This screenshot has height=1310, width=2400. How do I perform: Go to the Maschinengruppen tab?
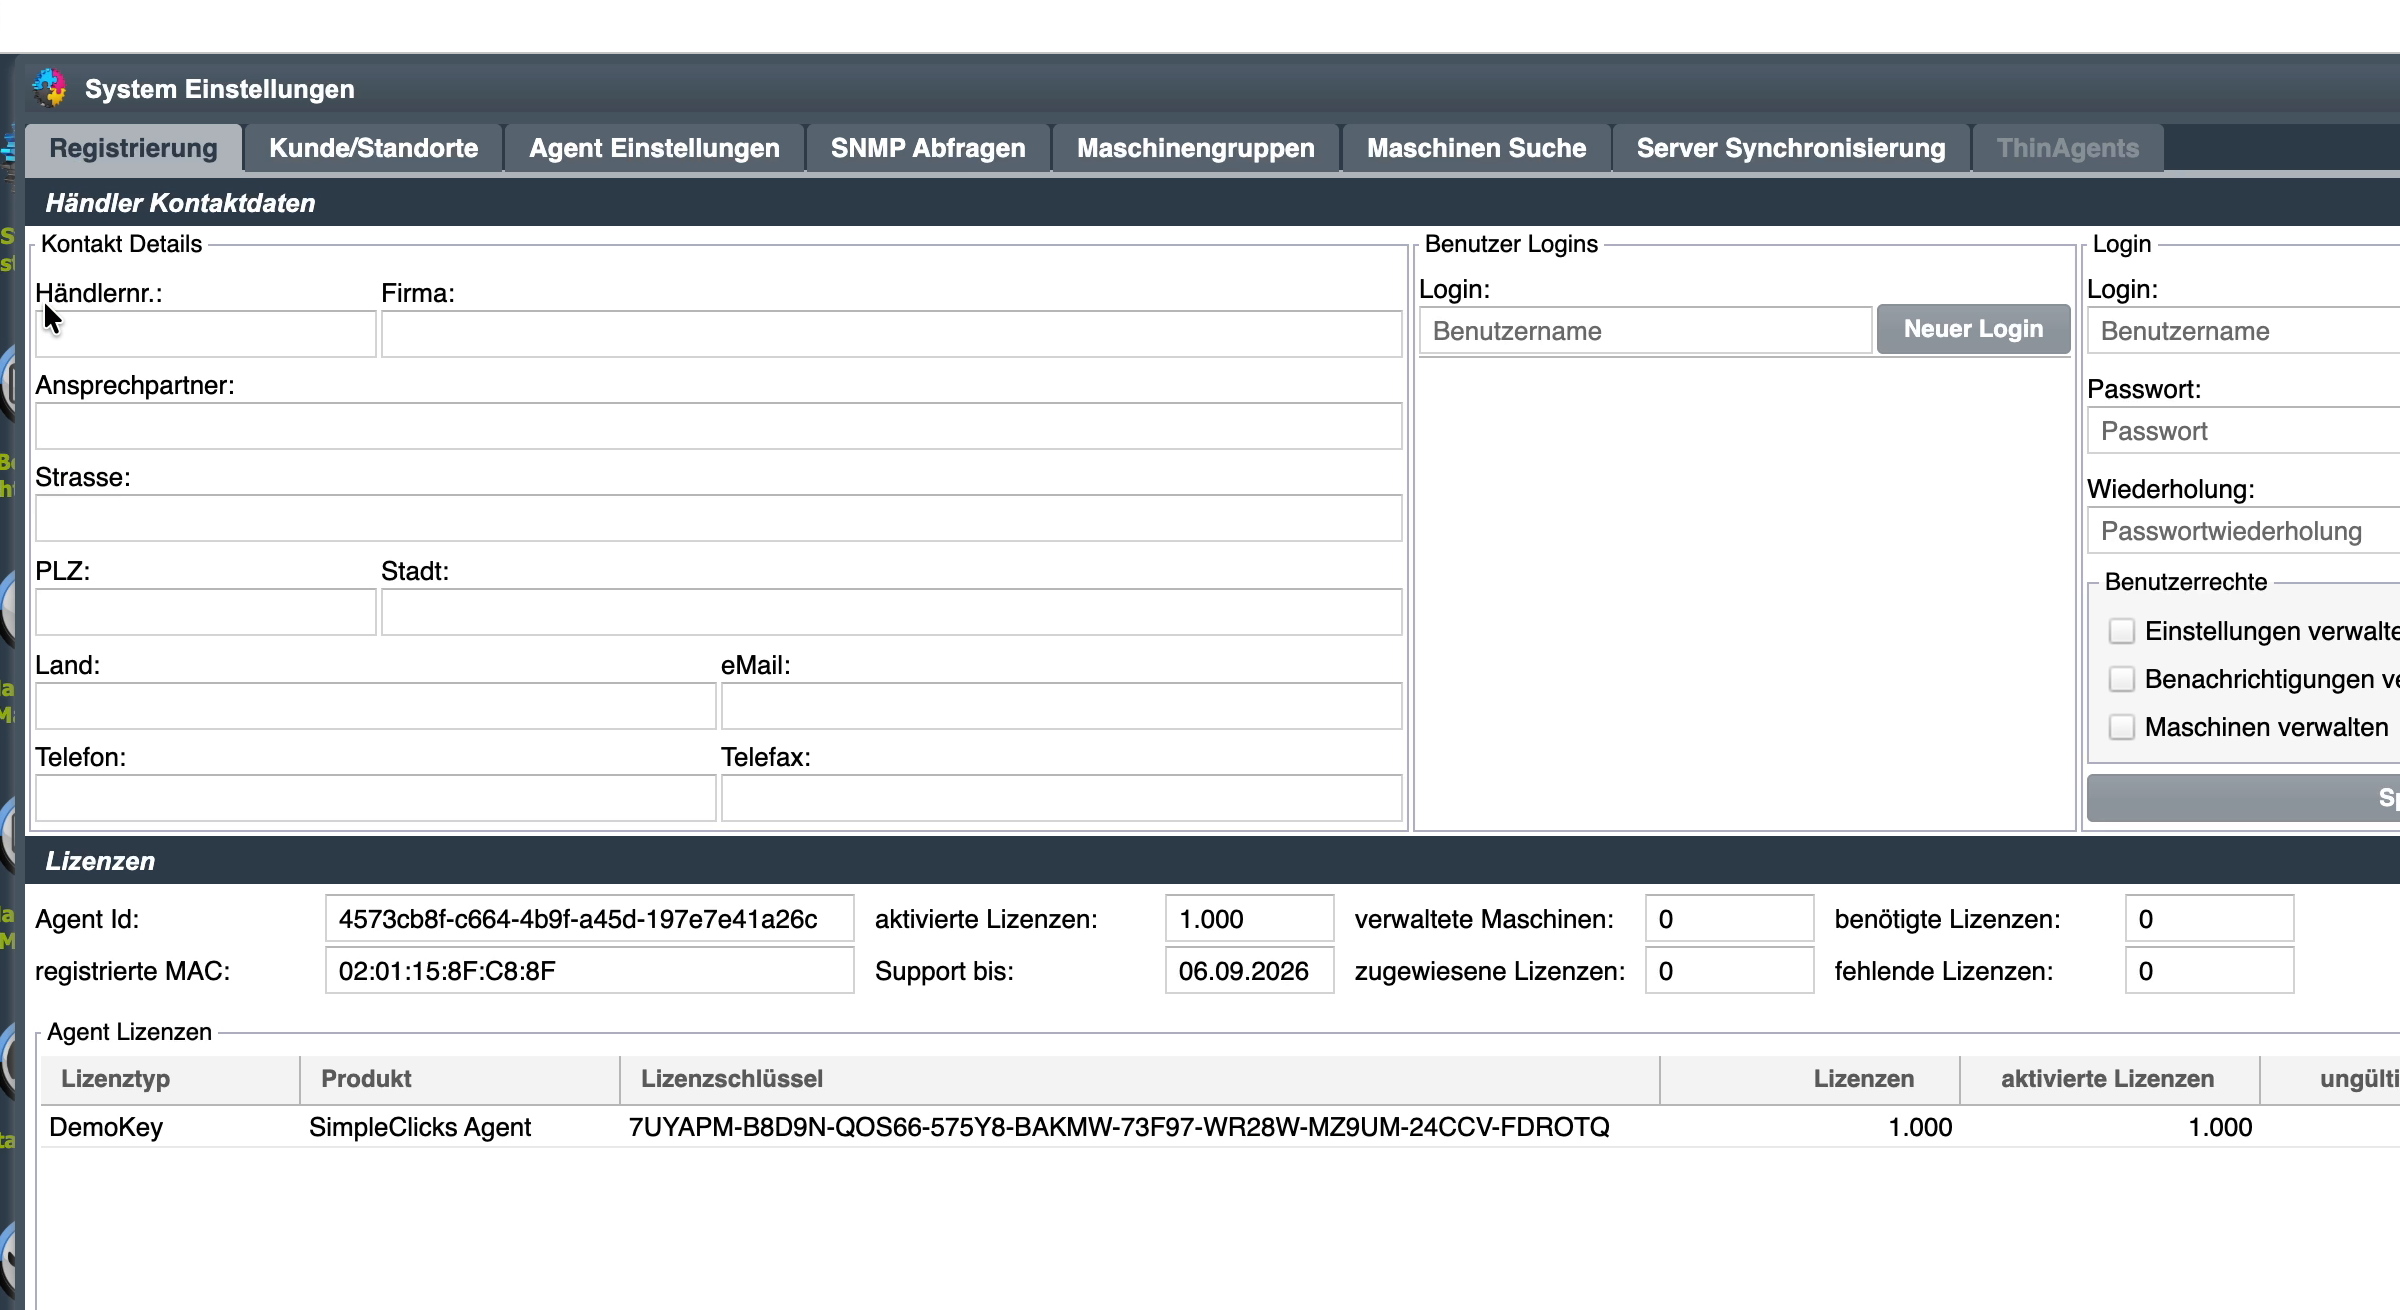(x=1196, y=148)
